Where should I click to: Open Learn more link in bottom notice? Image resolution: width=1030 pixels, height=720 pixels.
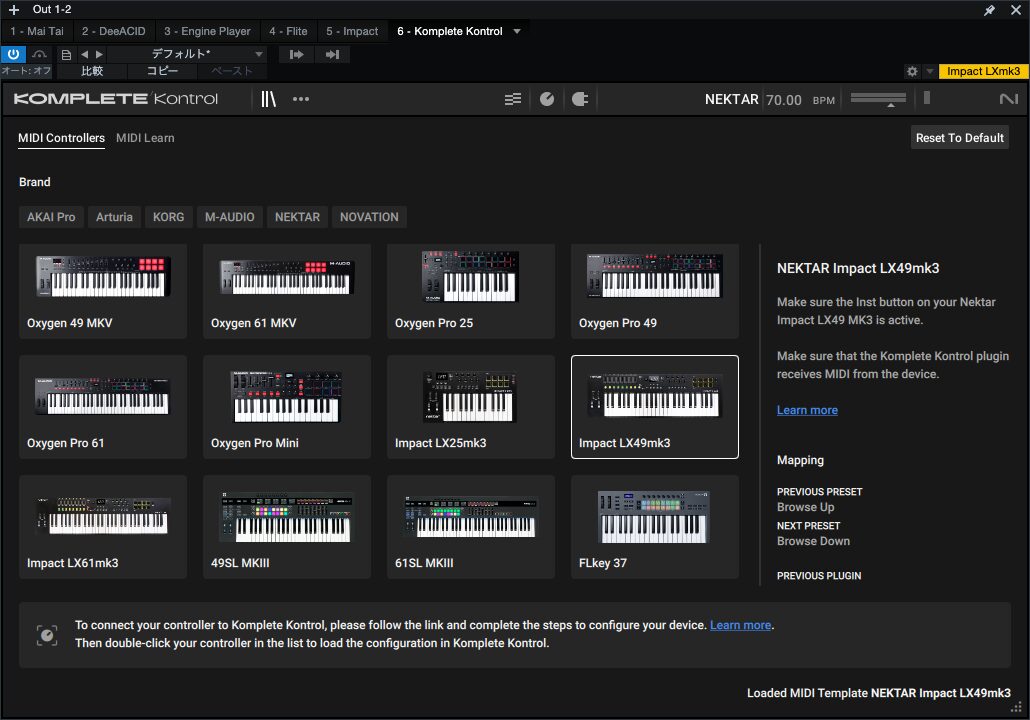click(740, 625)
